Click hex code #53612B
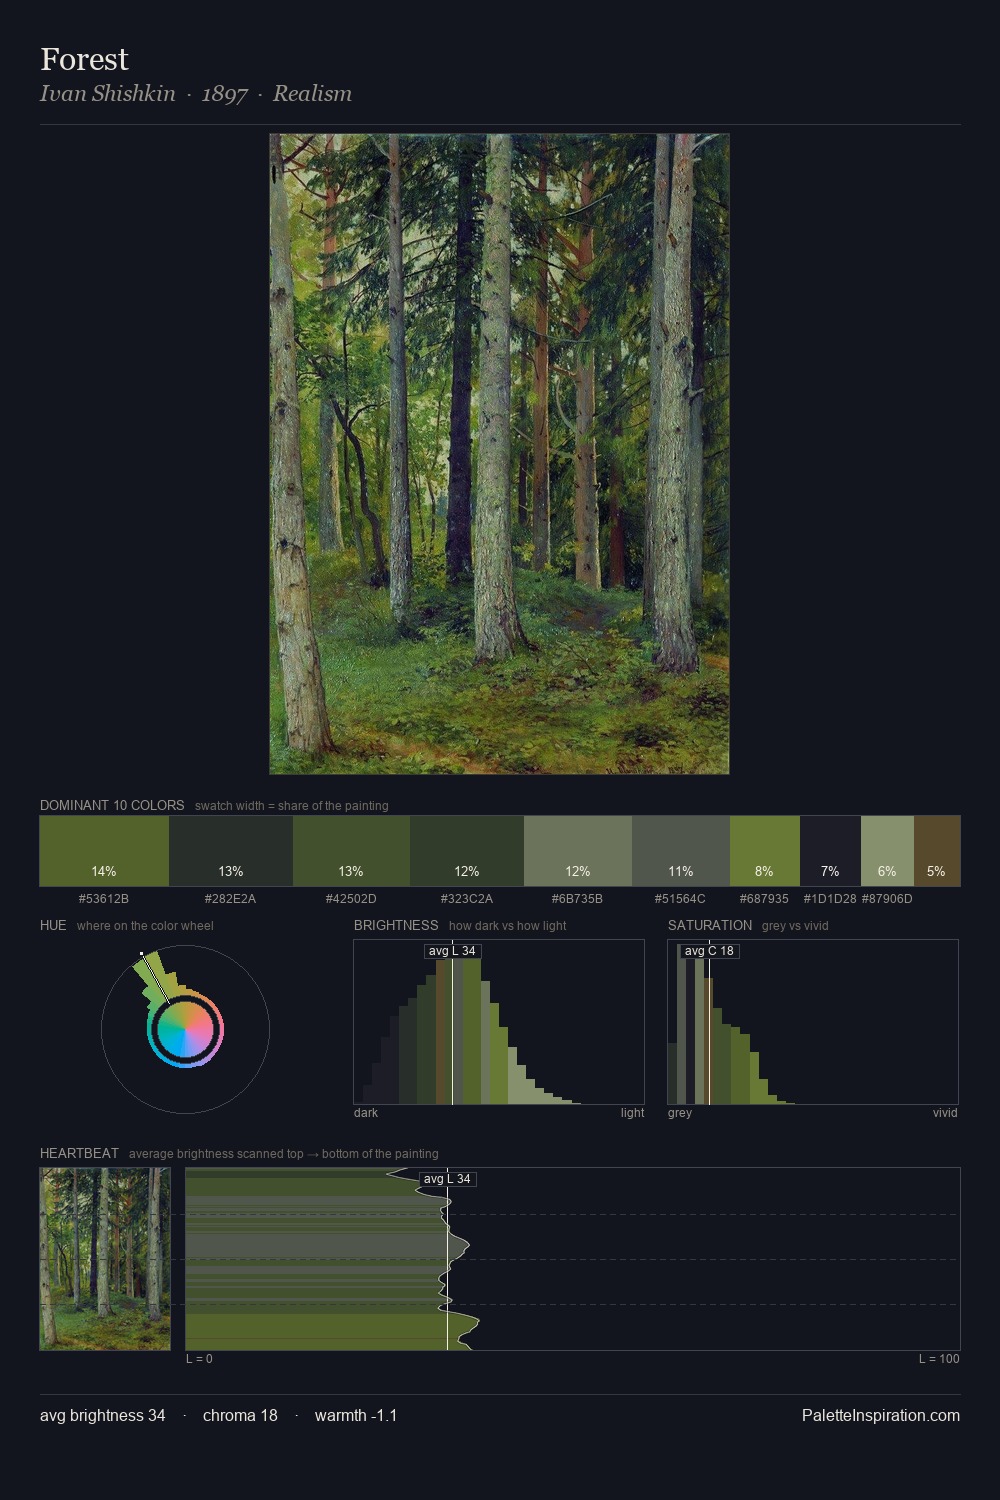The height and width of the screenshot is (1500, 1000). pyautogui.click(x=104, y=899)
